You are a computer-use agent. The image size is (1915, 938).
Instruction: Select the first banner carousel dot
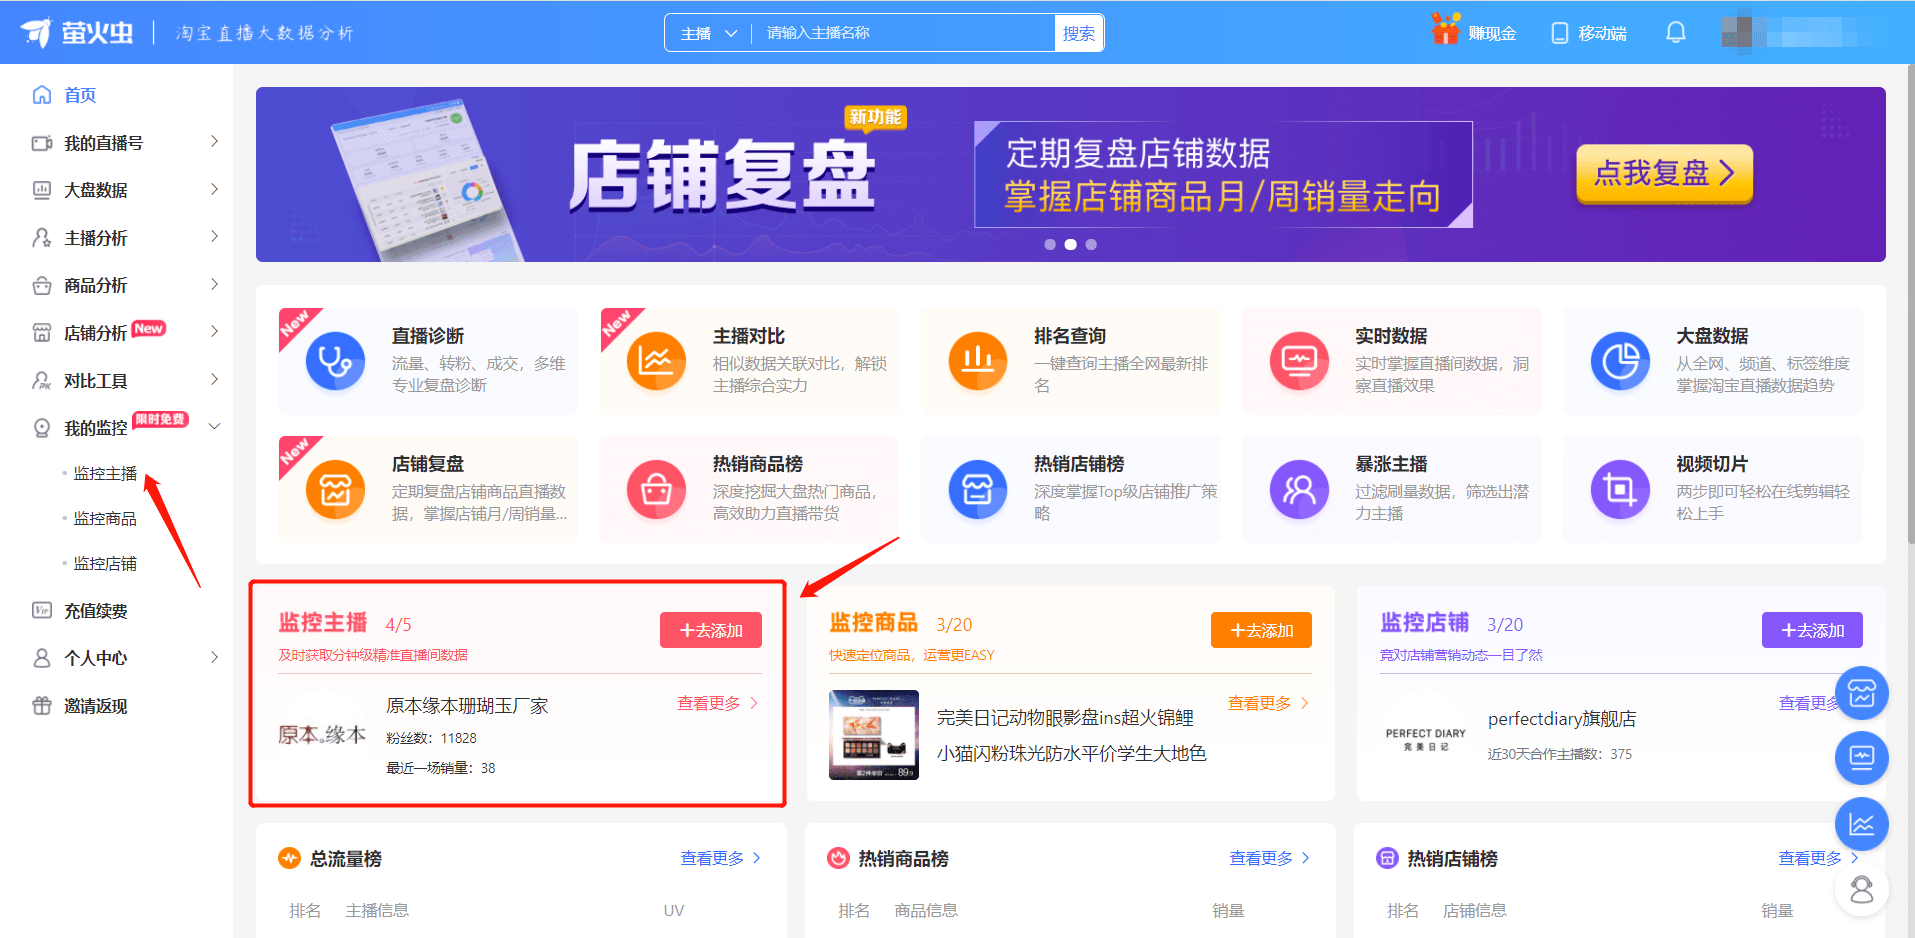click(x=1050, y=244)
